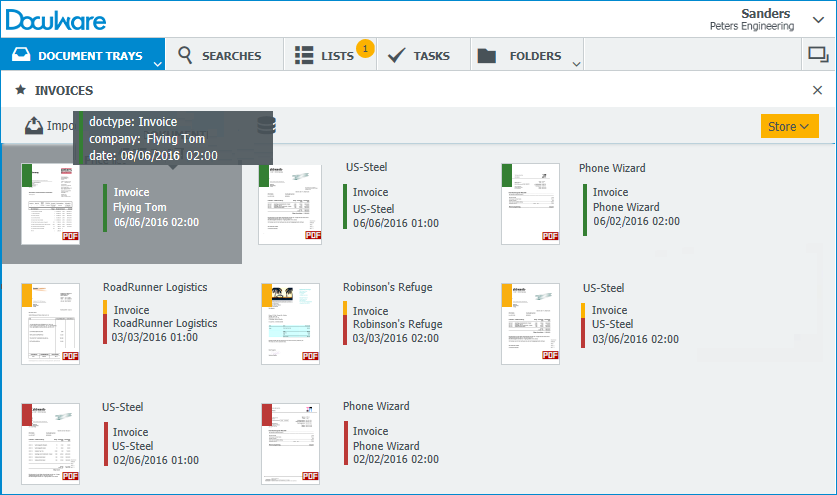Click the database stack icon in toolbar

[x=266, y=126]
